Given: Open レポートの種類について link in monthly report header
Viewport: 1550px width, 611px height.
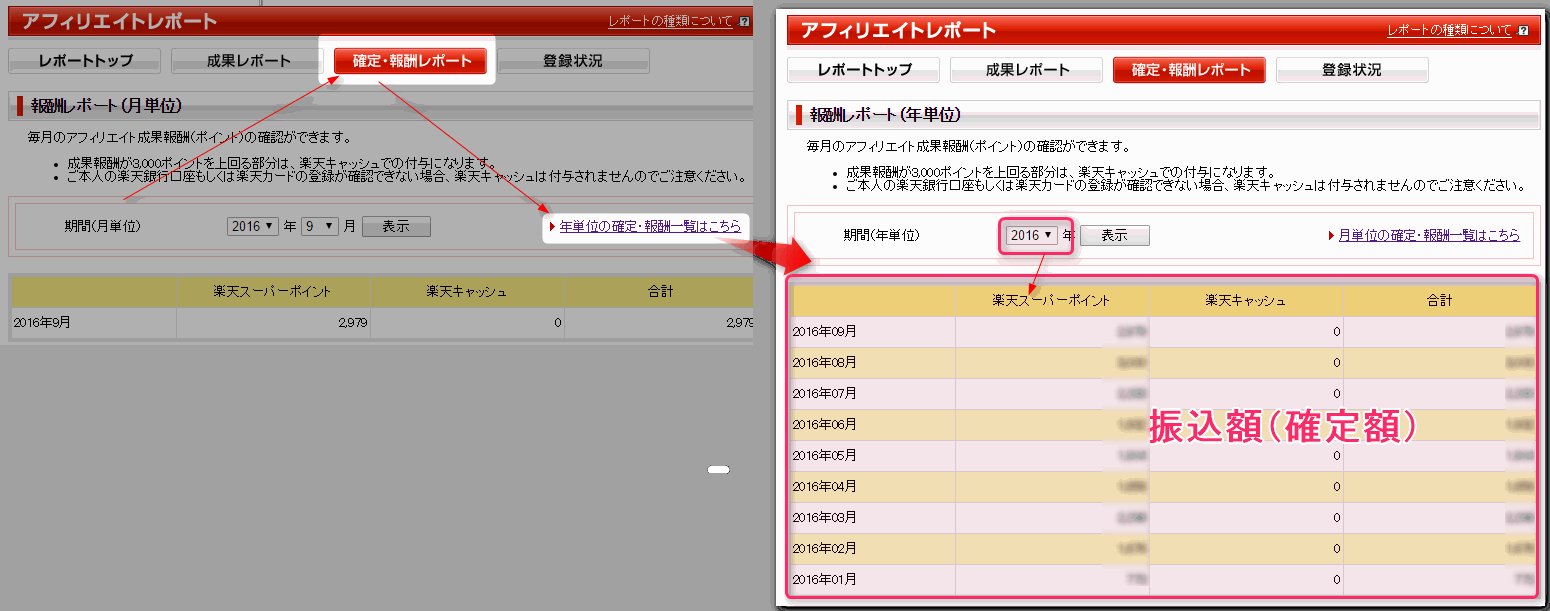Looking at the screenshot, I should [x=670, y=21].
